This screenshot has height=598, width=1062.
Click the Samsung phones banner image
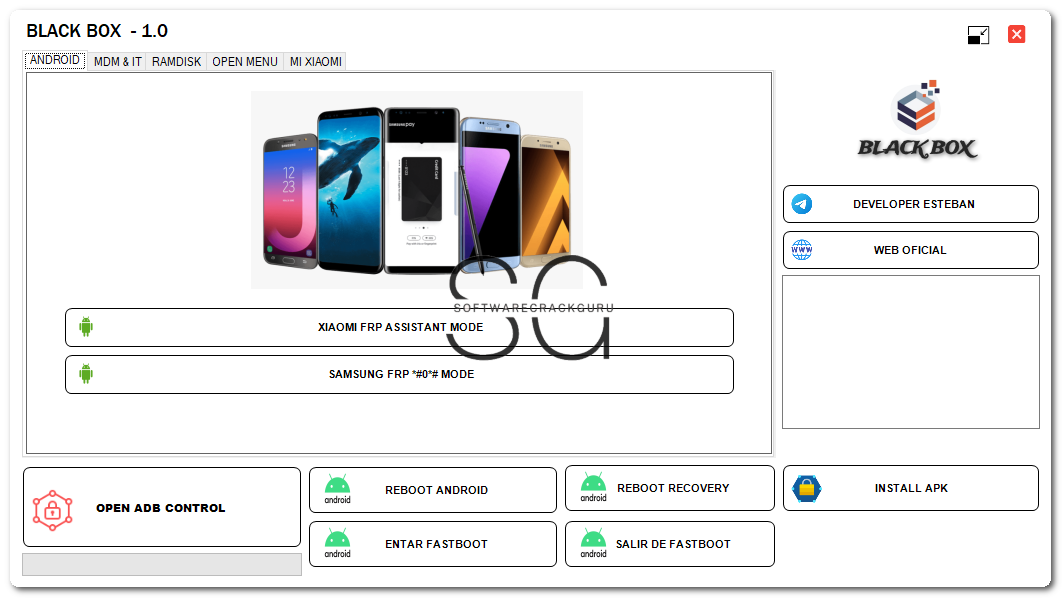tap(417, 190)
